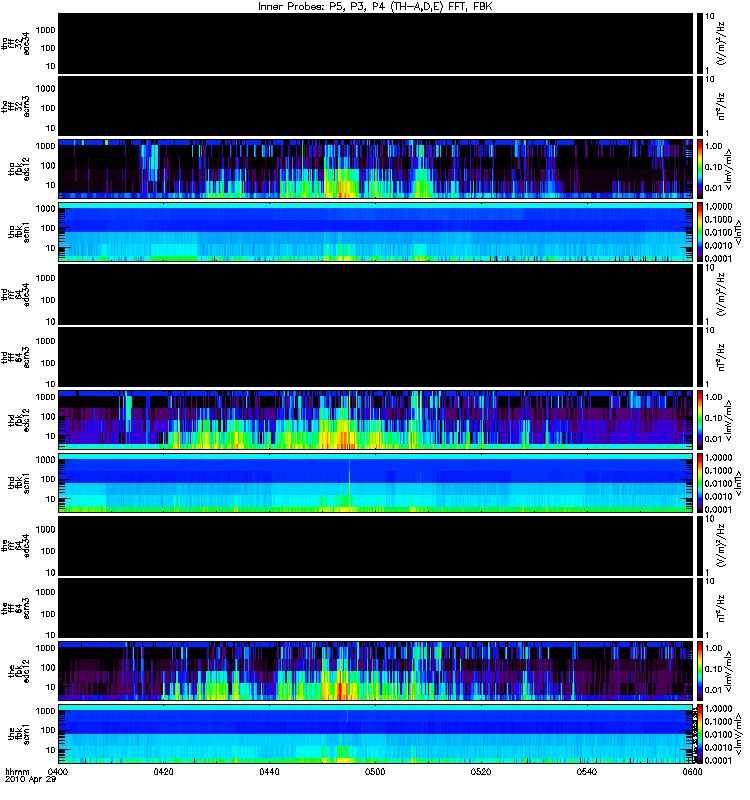Screen dimensions: 750x800
Task: Click the the fff 64 scm3 panel label
Action: pyautogui.click(x=16, y=609)
